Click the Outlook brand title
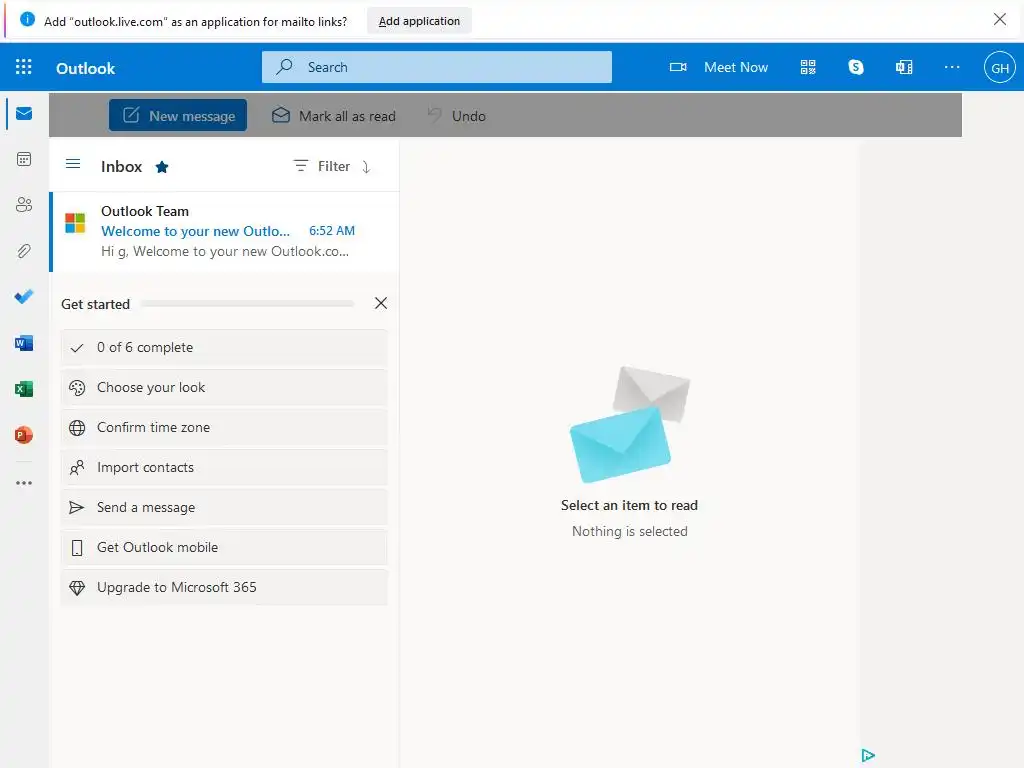The width and height of the screenshot is (1024, 768). pyautogui.click(x=86, y=69)
